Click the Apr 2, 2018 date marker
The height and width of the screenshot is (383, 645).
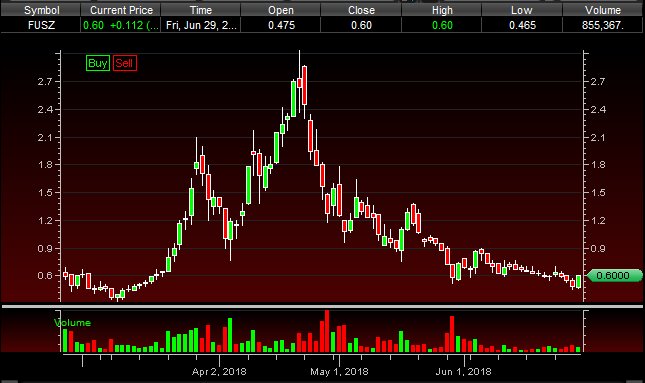(x=219, y=371)
